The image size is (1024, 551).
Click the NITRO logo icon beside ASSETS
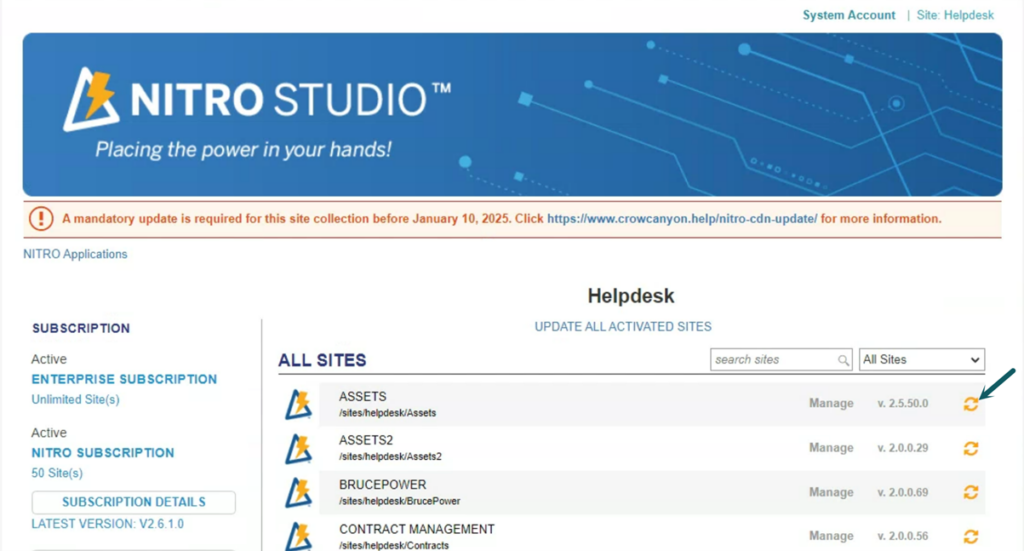(298, 404)
